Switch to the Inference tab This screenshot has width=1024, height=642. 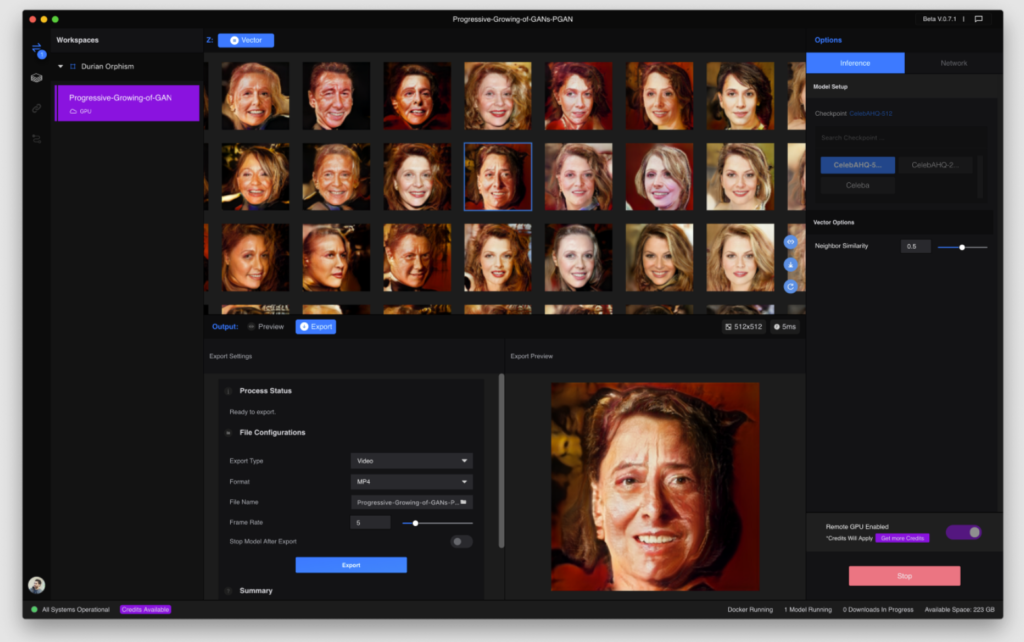[x=855, y=63]
